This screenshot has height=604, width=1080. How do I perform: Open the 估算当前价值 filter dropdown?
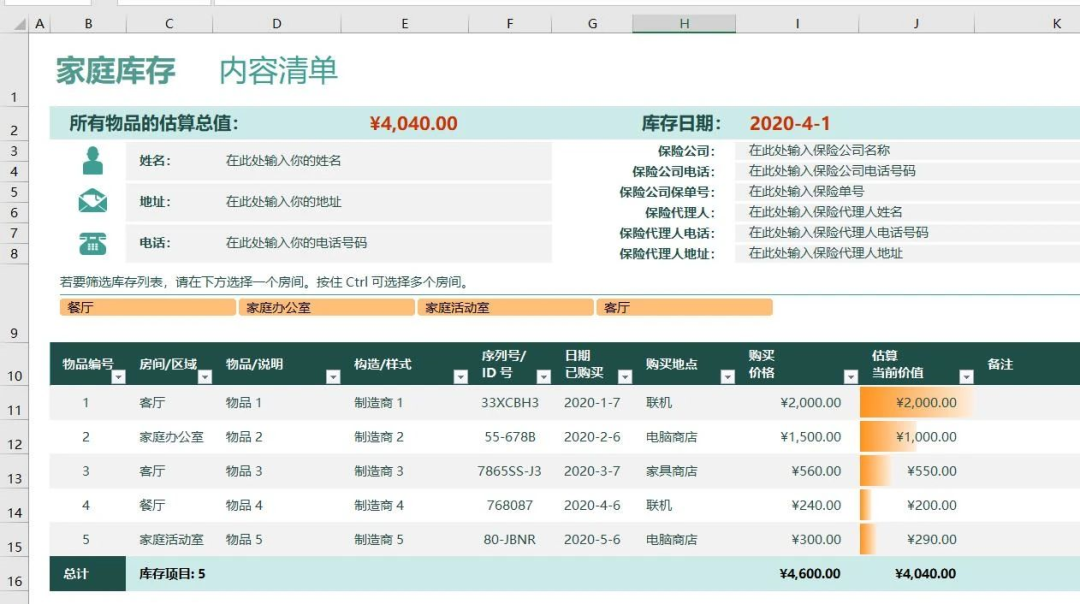pyautogui.click(x=966, y=377)
